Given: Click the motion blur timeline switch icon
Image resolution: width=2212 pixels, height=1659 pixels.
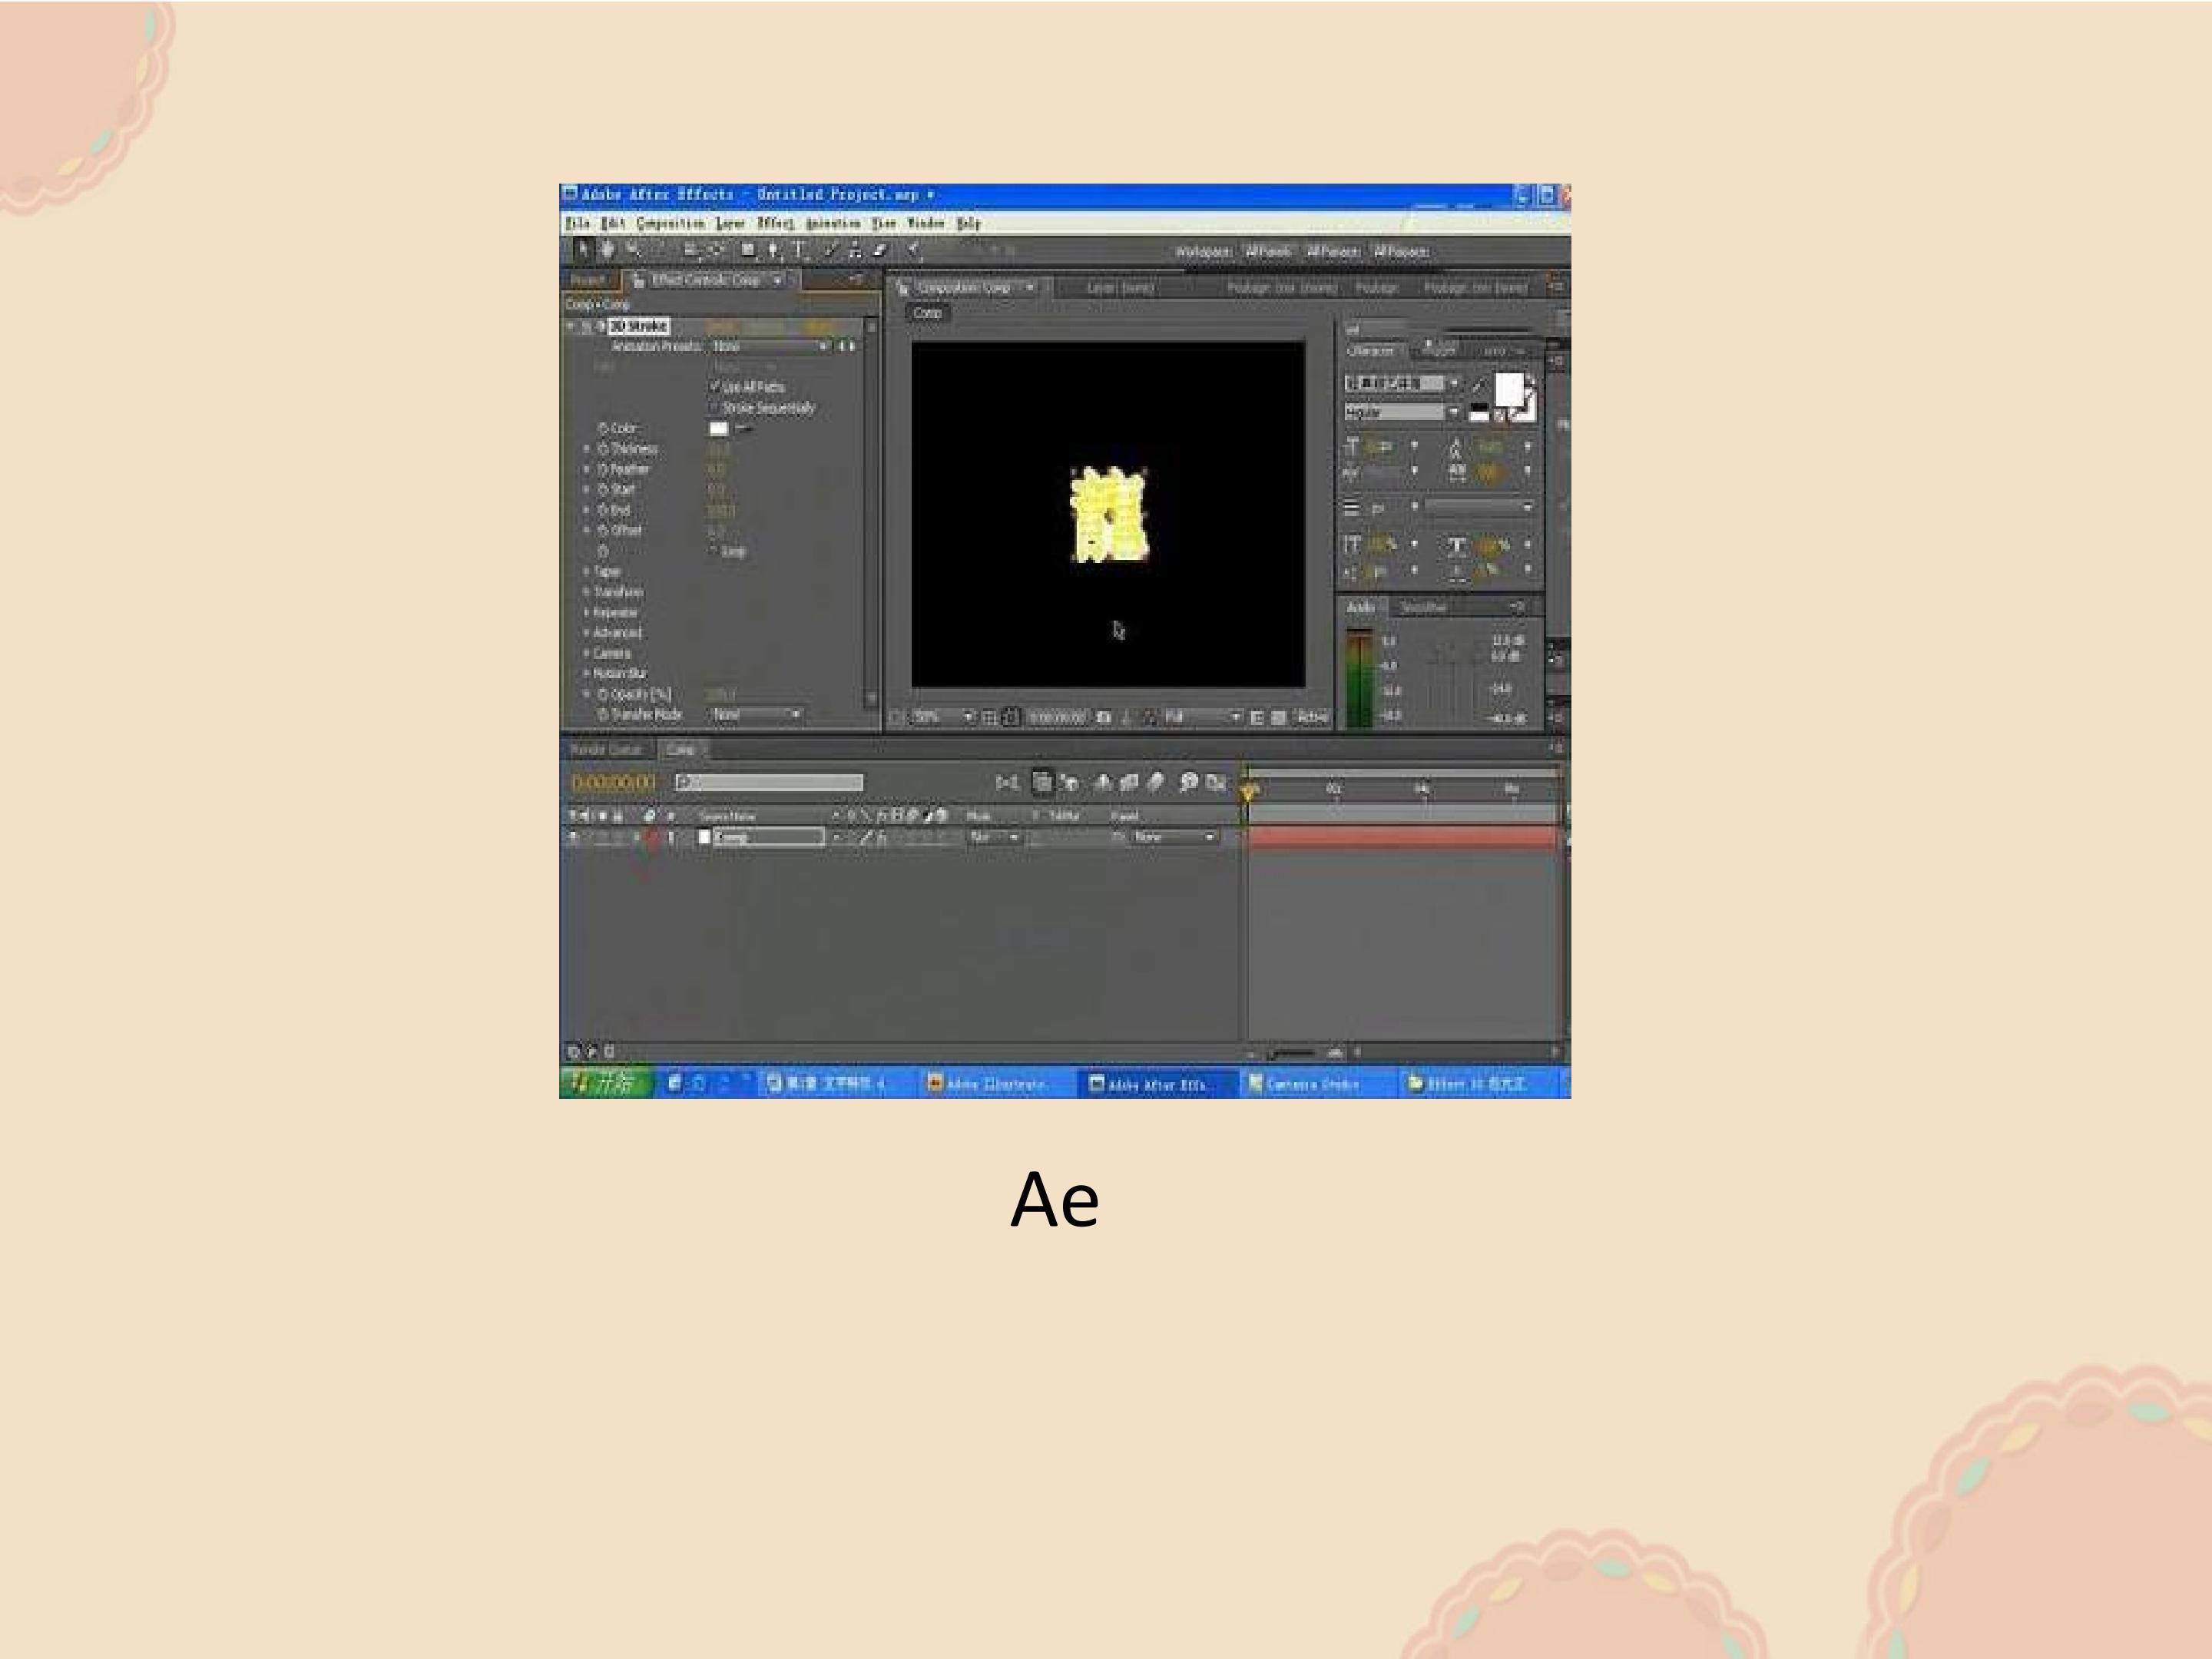Looking at the screenshot, I should tap(1156, 782).
